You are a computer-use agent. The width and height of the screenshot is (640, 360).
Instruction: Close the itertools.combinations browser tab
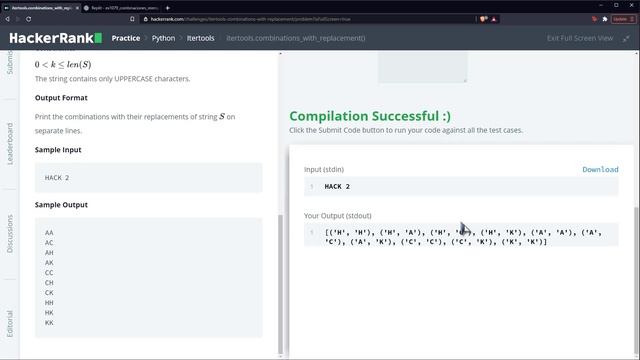click(77, 8)
